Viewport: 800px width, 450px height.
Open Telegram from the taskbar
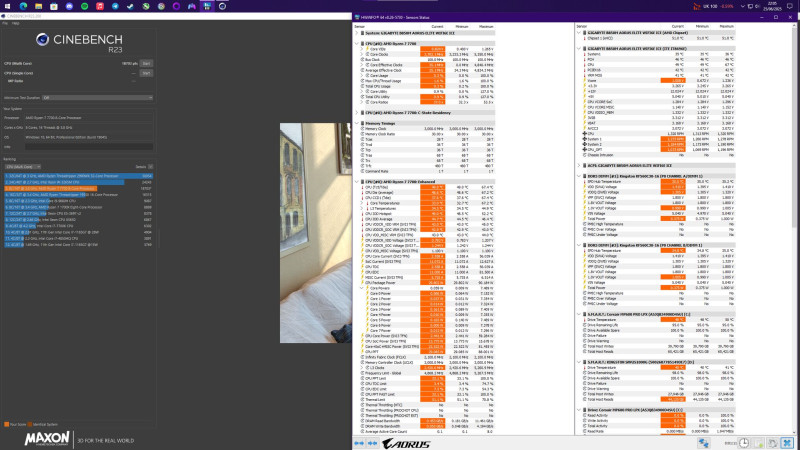click(115, 6)
